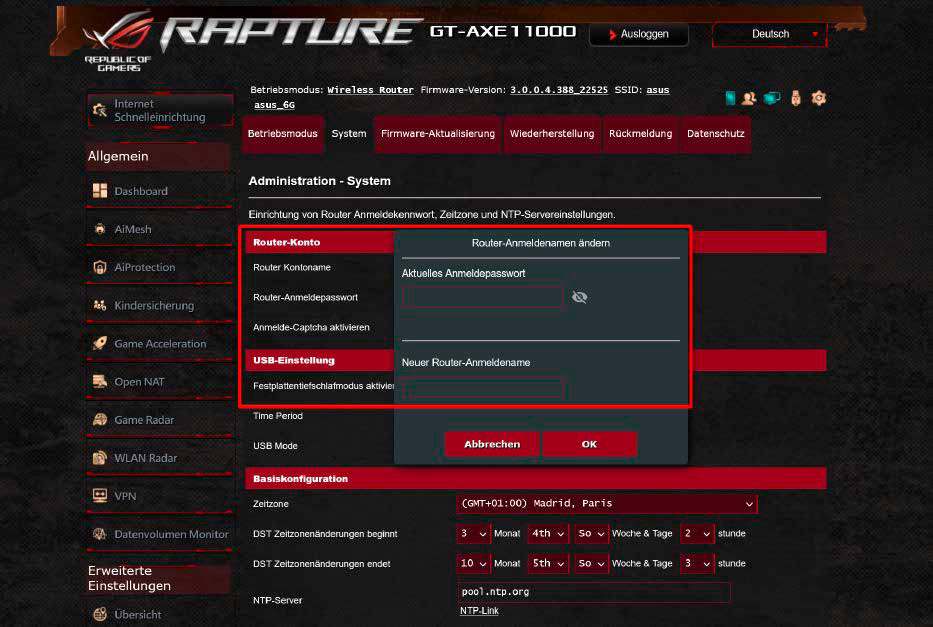Open Datenvolumen Monitor sidebar icon
Image resolution: width=933 pixels, height=627 pixels.
(100, 534)
